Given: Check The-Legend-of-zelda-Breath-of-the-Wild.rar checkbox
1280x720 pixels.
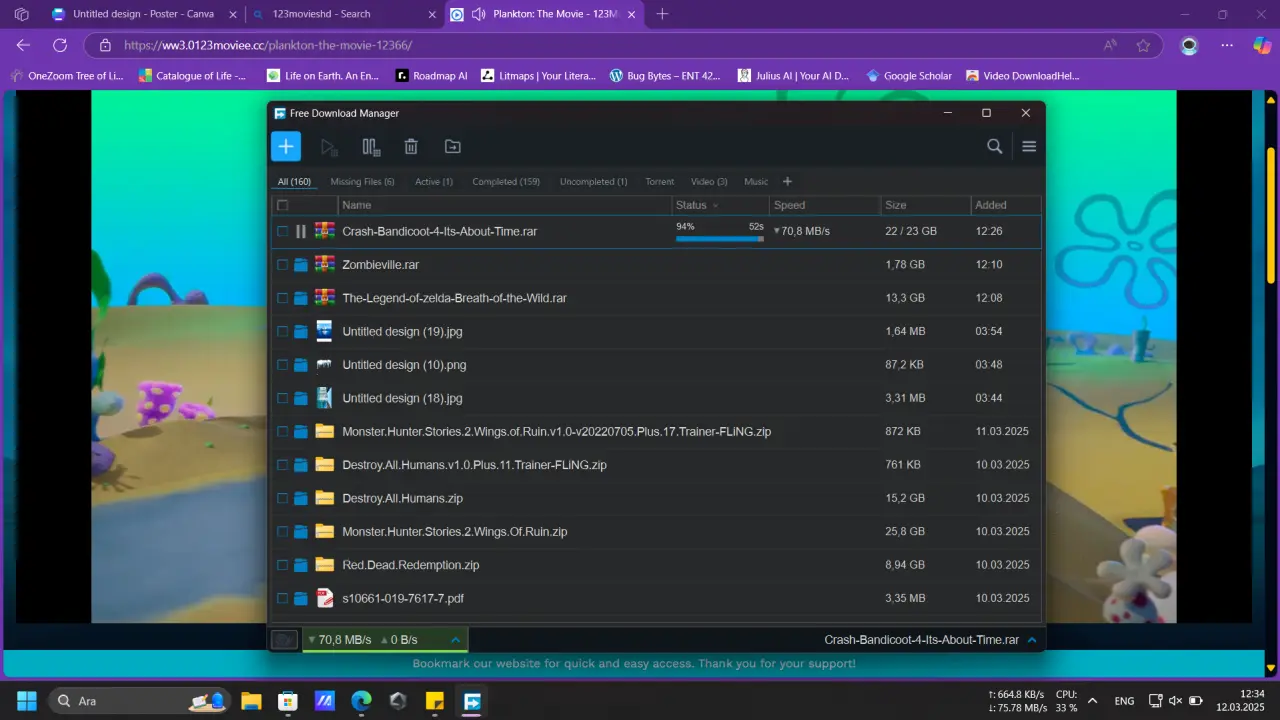Looking at the screenshot, I should coord(283,298).
